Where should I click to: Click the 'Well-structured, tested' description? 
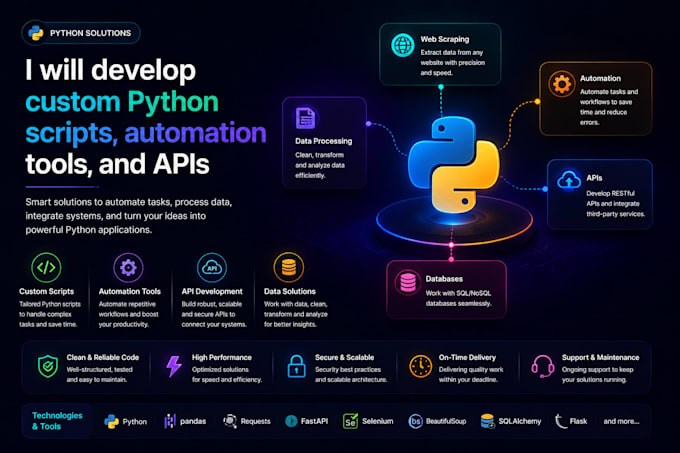pyautogui.click(x=99, y=375)
